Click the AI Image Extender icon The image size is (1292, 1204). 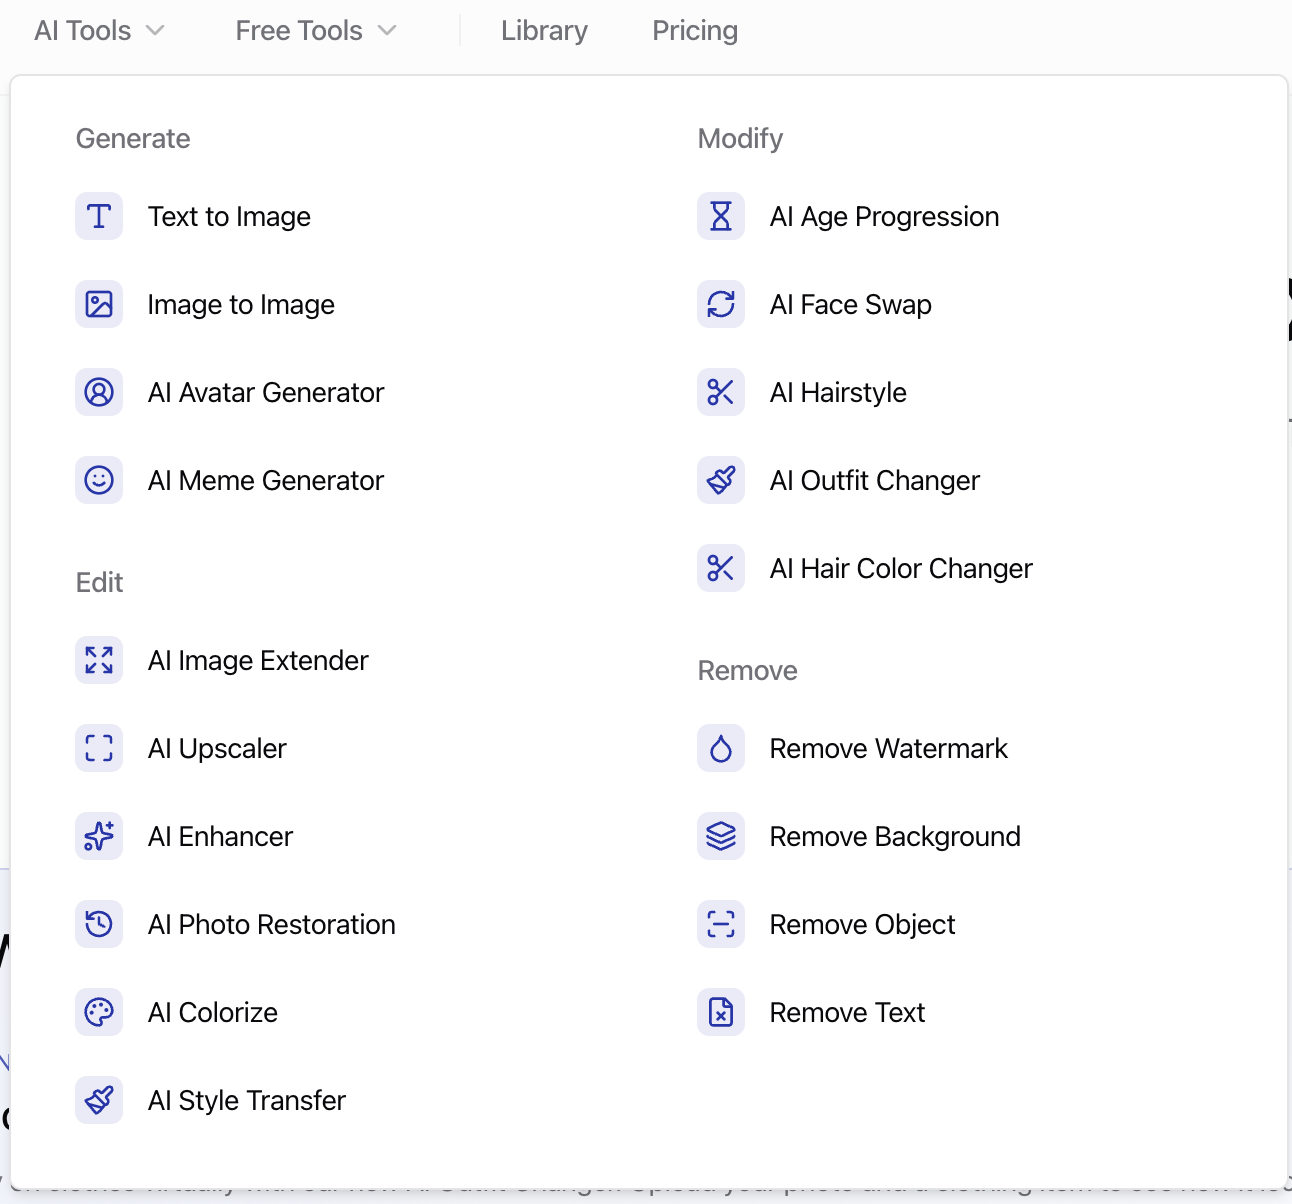point(99,660)
